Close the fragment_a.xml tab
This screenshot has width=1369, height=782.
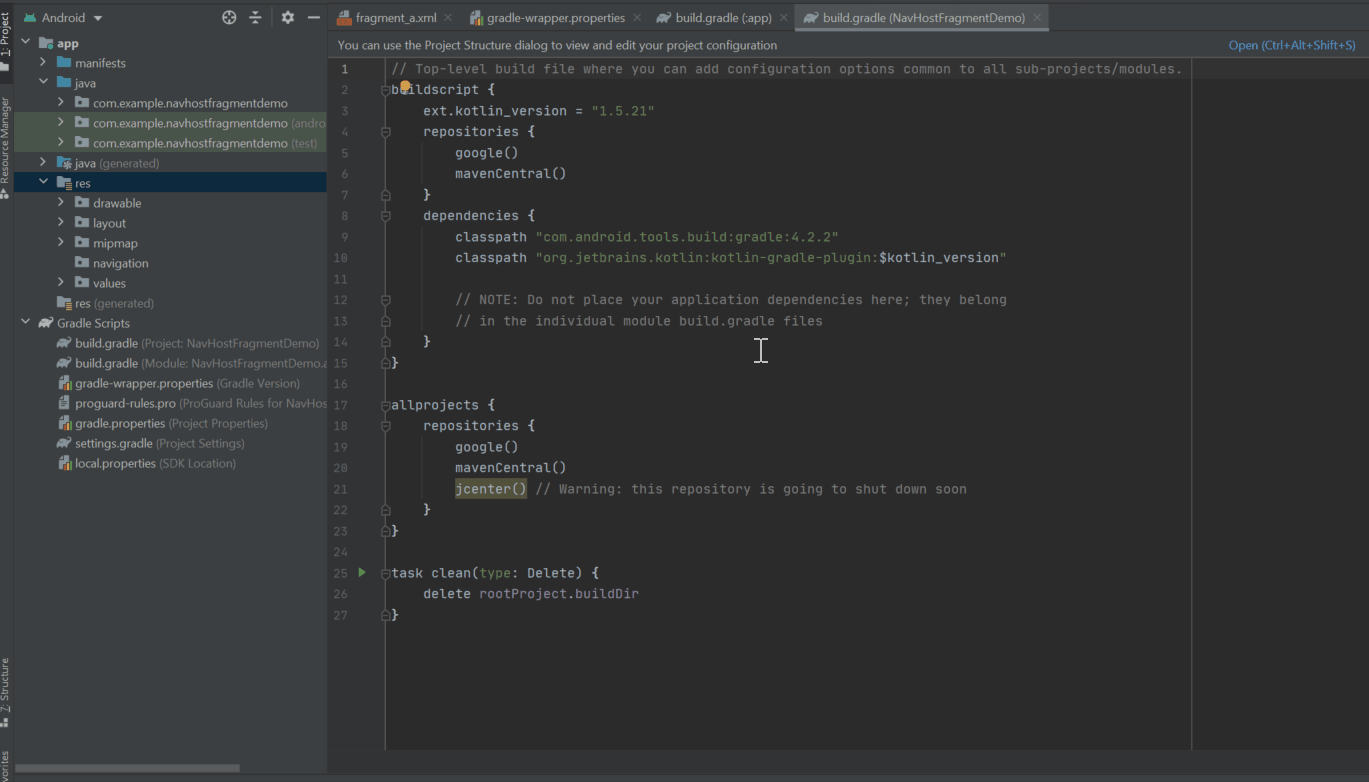[447, 18]
